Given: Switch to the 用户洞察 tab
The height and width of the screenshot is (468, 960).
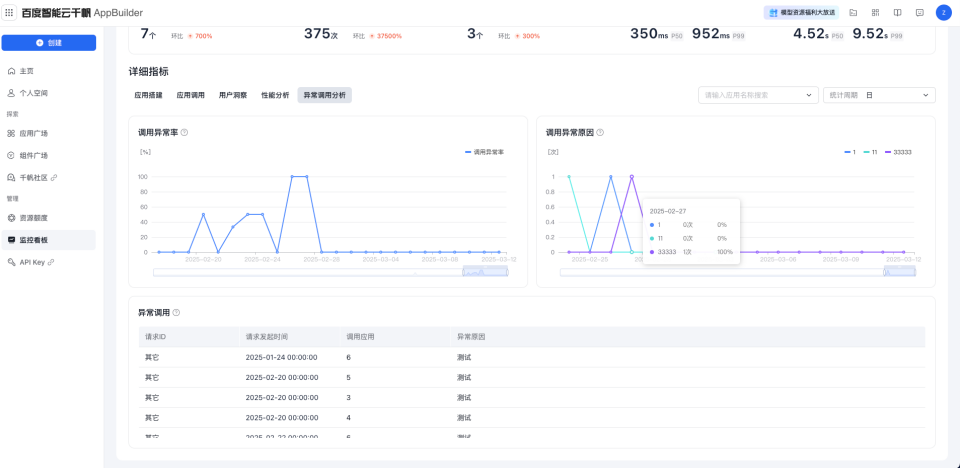Looking at the screenshot, I should [x=233, y=96].
